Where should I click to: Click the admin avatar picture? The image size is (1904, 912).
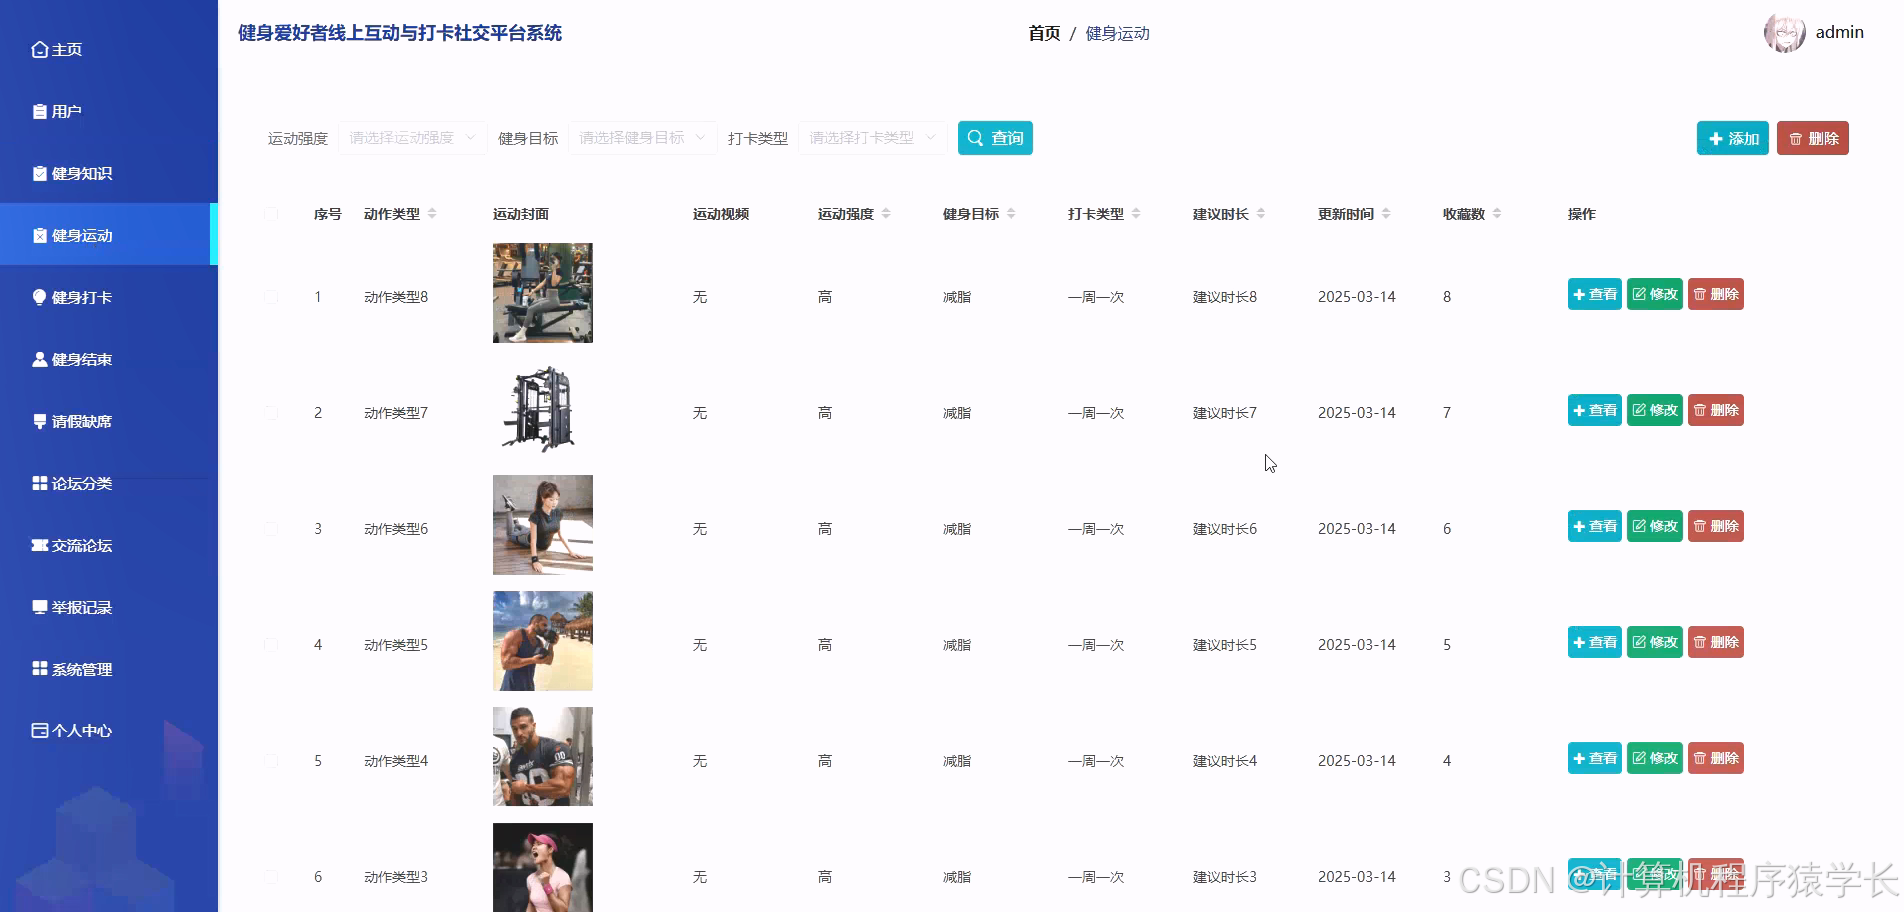(x=1784, y=33)
